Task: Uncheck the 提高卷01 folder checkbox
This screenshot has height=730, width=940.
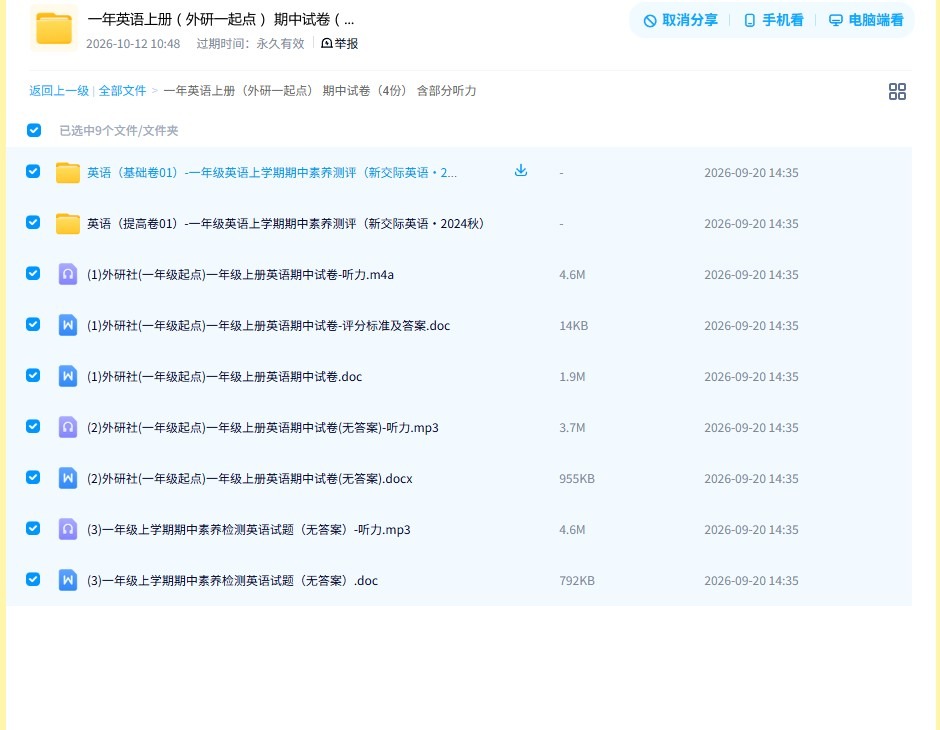Action: click(x=33, y=222)
